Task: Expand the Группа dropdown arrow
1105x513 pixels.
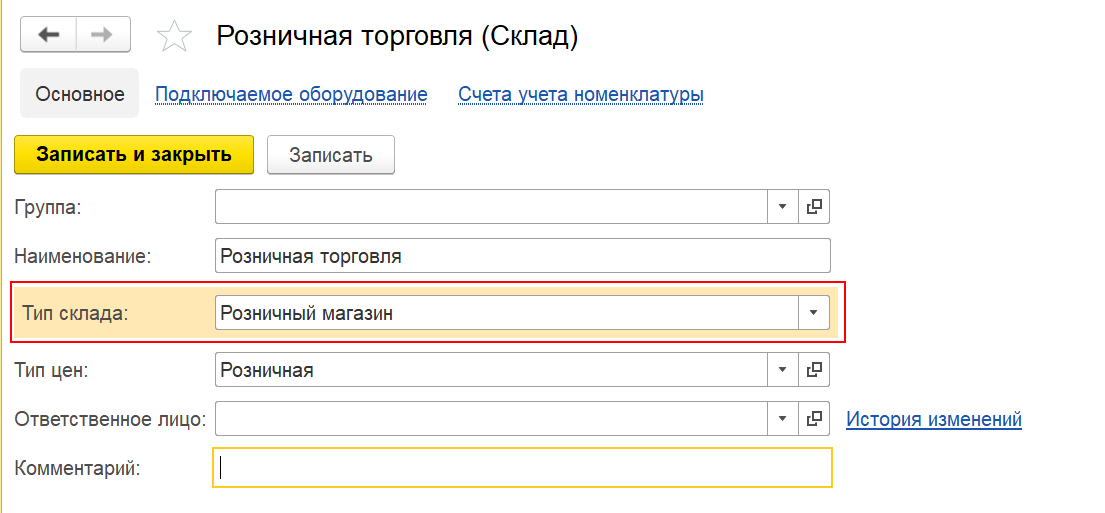Action: tap(782, 207)
